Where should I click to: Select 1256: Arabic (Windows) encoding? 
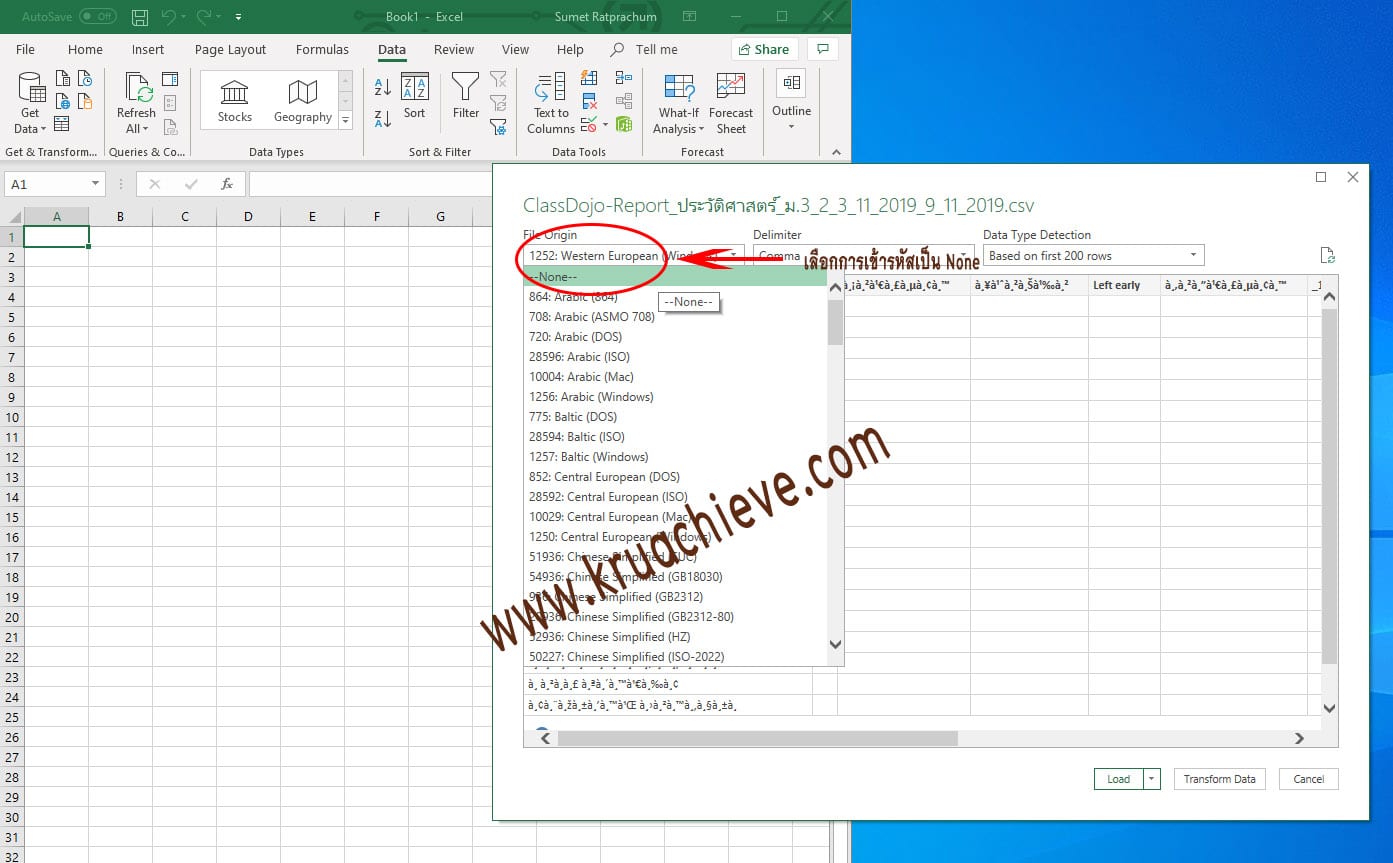coord(676,397)
